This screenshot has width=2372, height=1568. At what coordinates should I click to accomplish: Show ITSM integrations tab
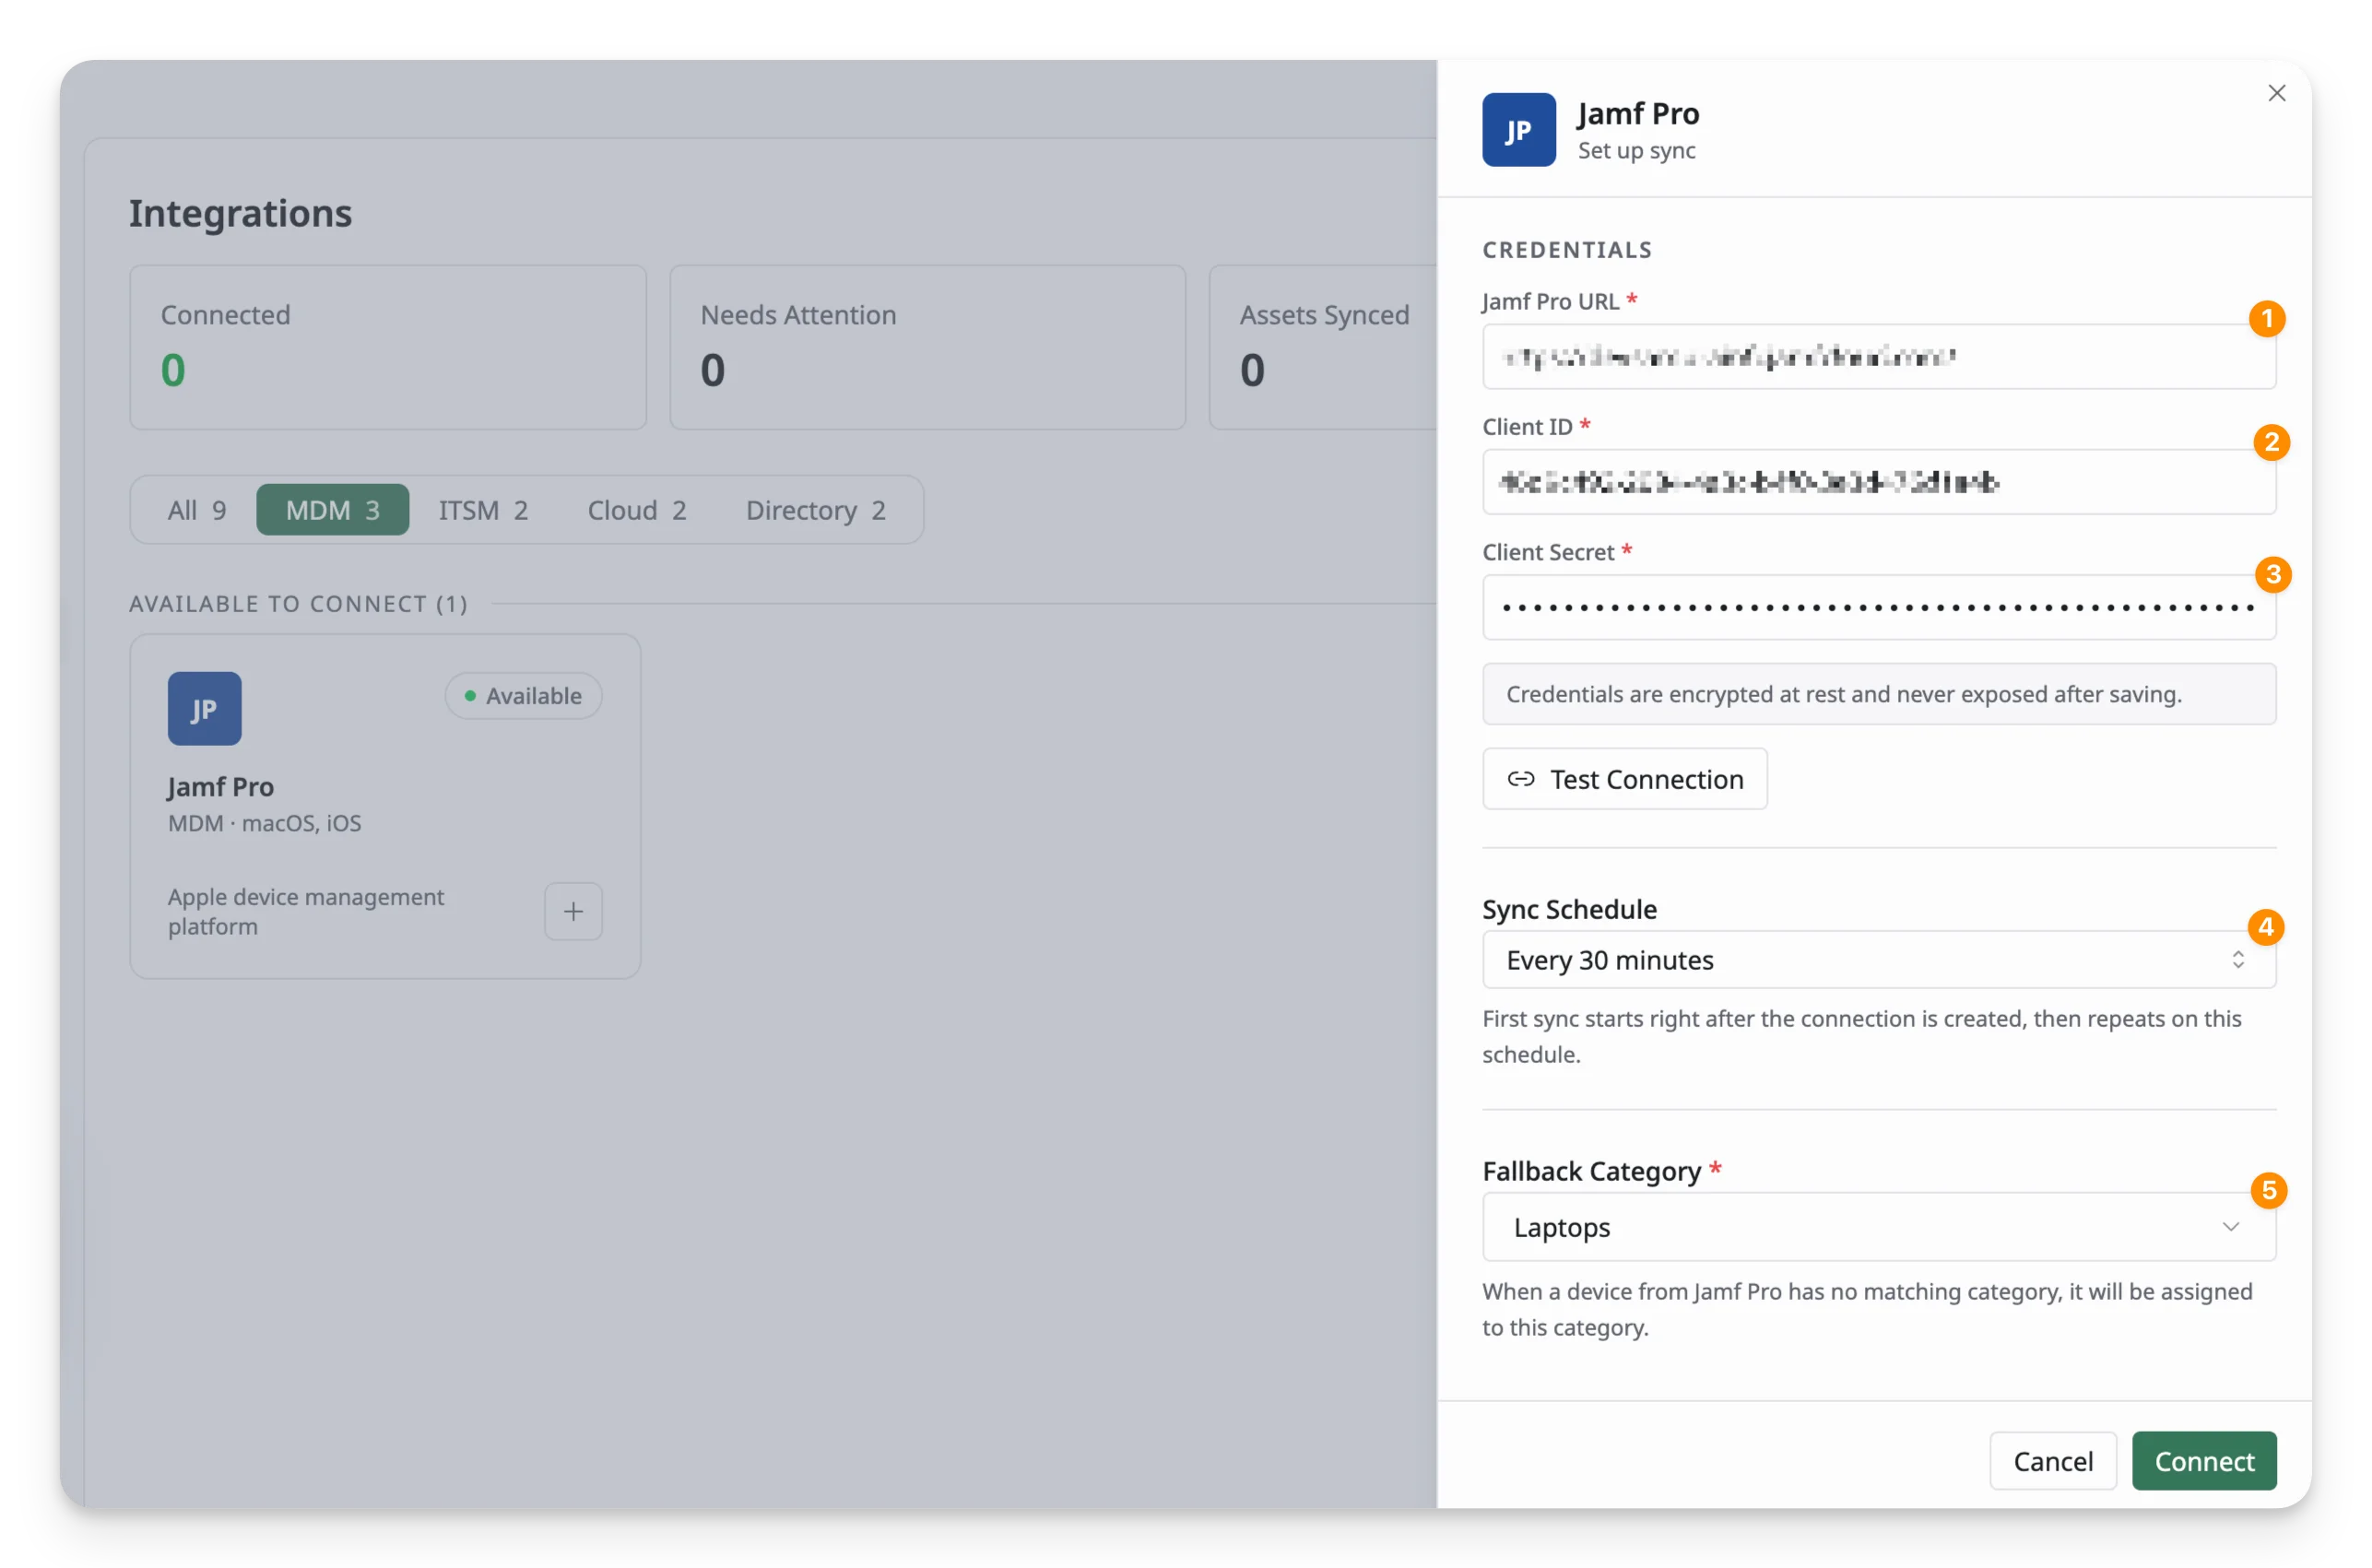483,510
